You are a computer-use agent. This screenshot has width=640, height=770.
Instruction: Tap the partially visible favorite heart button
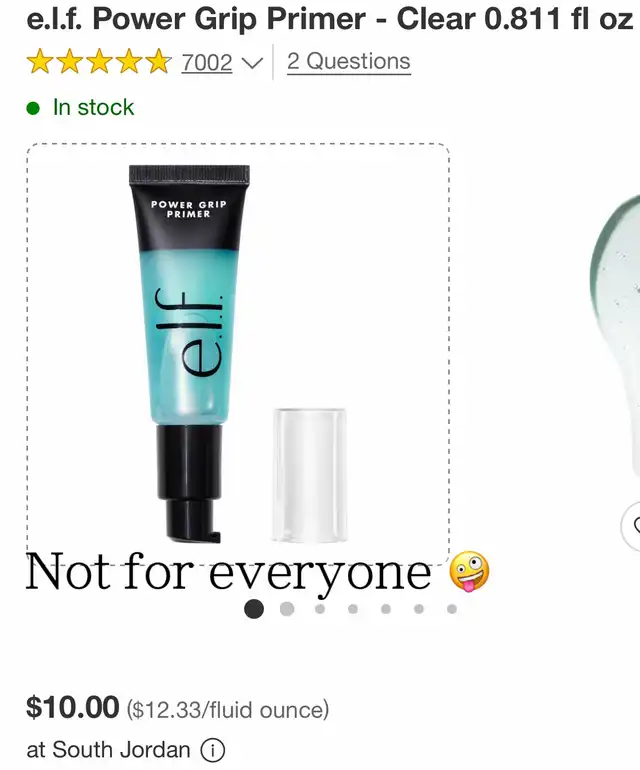pos(632,526)
